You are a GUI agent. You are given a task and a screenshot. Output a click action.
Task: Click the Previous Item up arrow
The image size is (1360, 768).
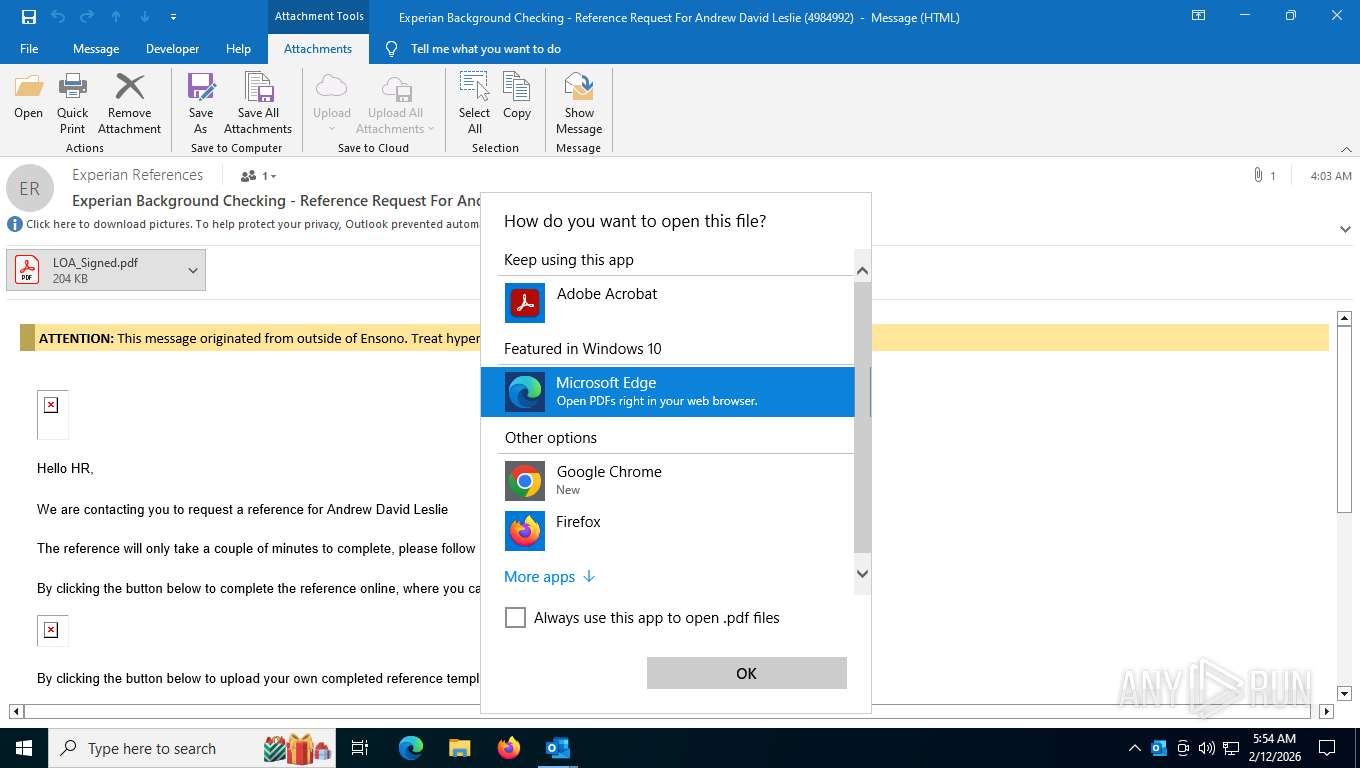(x=116, y=17)
